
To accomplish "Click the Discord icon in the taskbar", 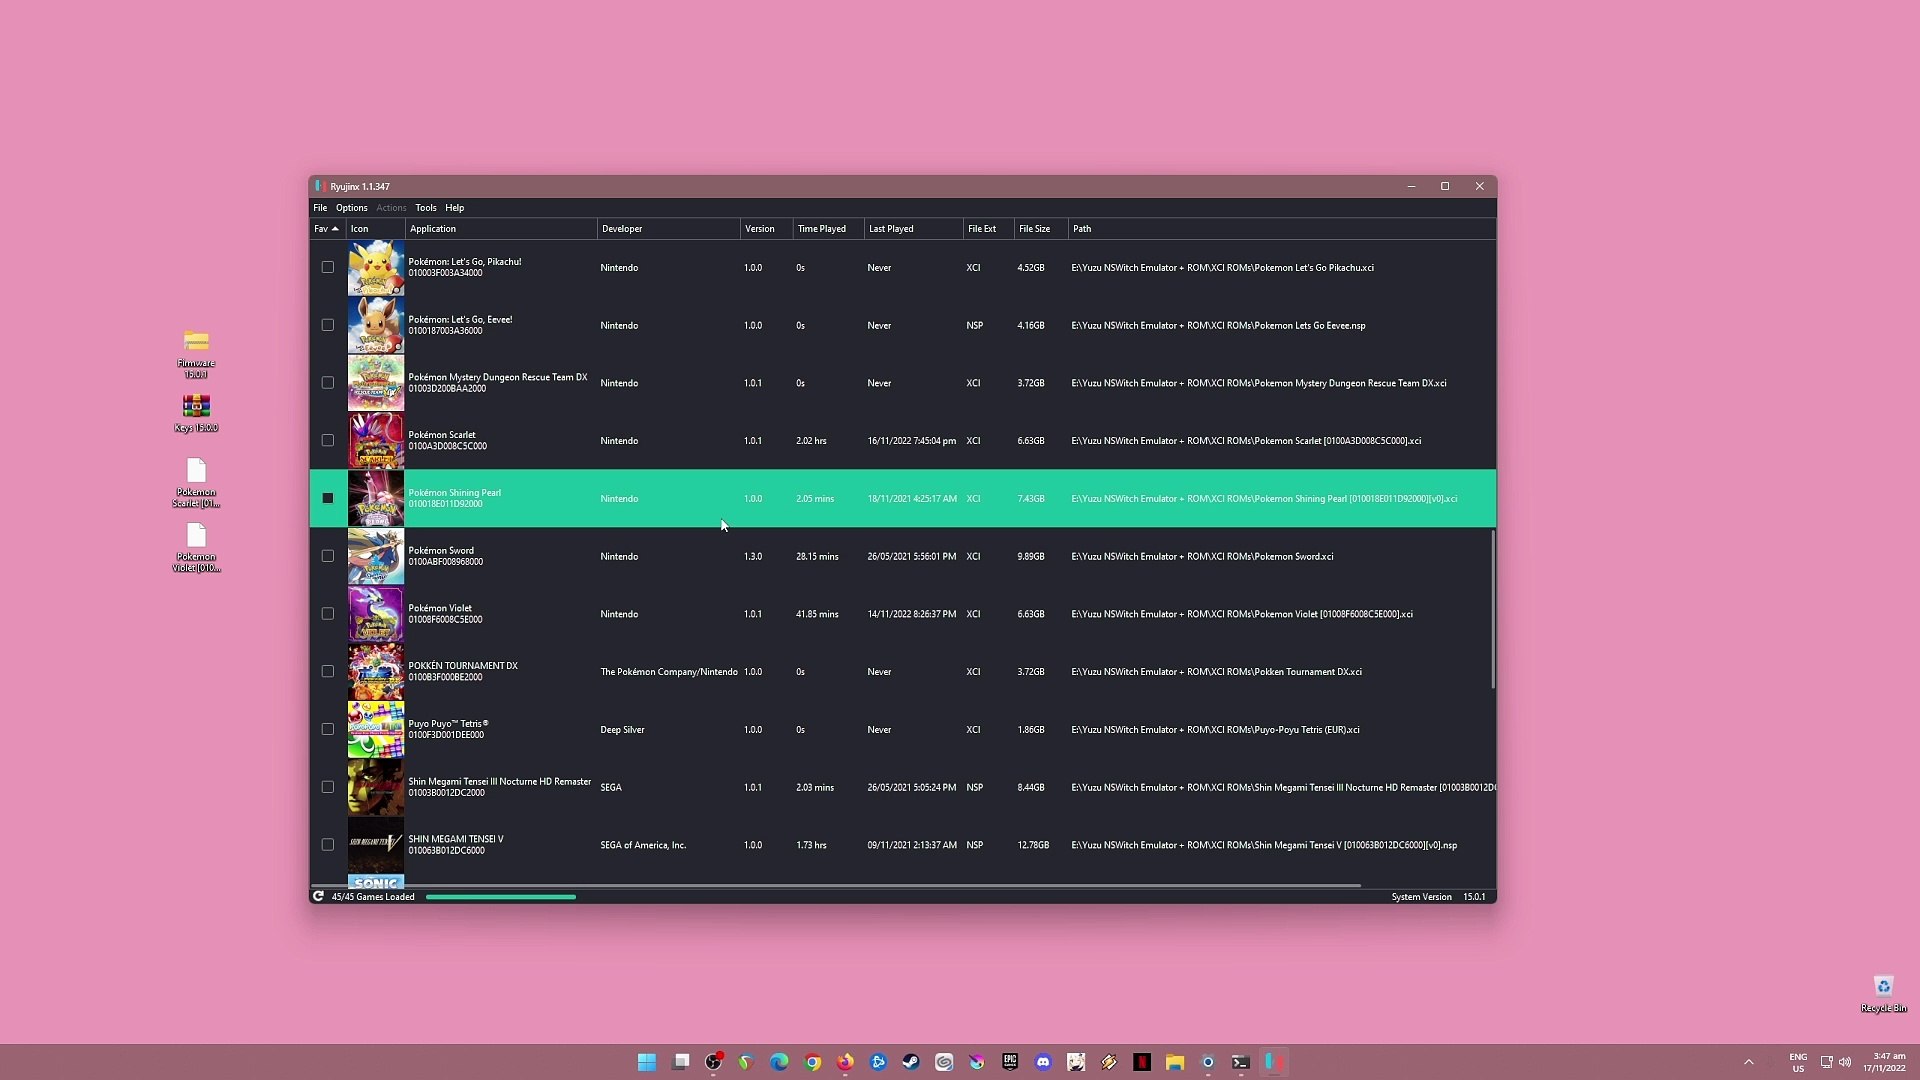I will coord(1043,1062).
